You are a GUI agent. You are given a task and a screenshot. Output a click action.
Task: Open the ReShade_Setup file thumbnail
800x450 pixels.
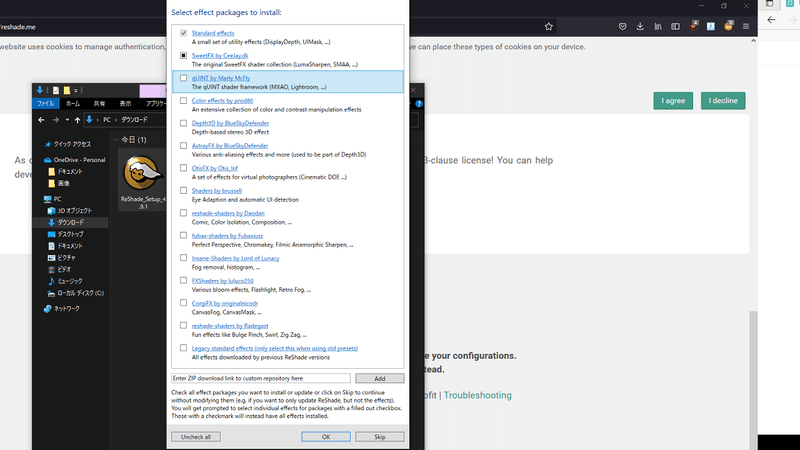[x=142, y=181]
